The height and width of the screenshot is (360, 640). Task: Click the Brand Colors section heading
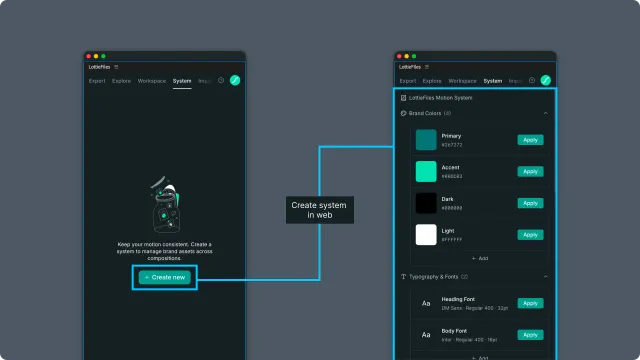point(425,113)
